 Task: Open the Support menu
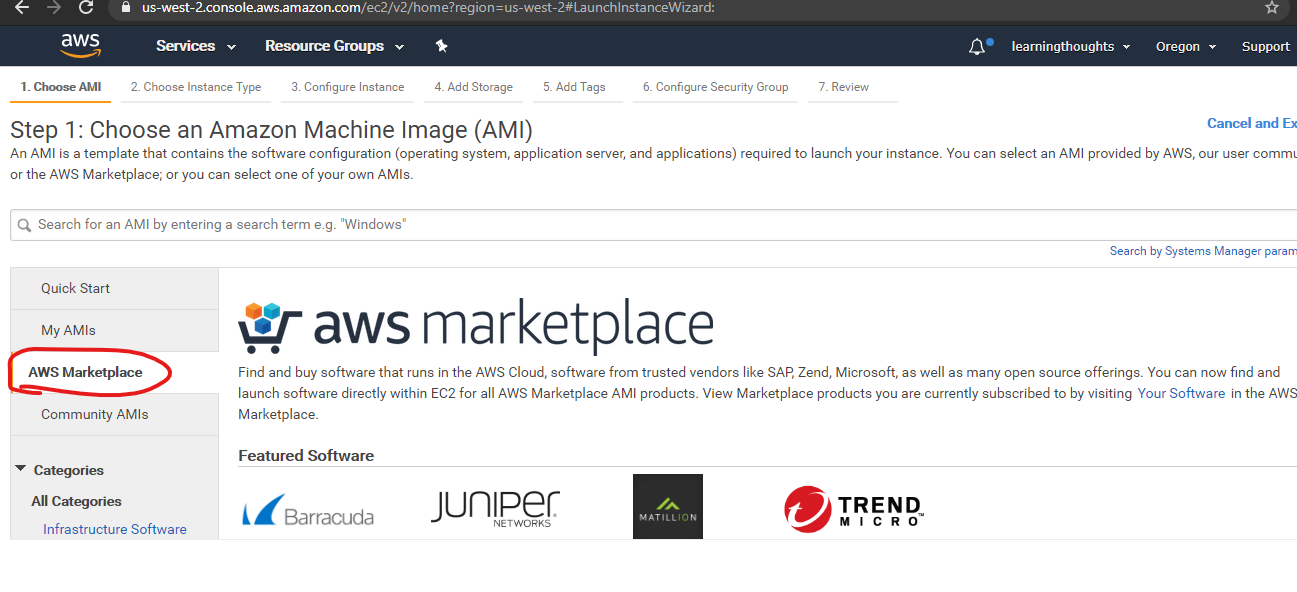point(1266,46)
